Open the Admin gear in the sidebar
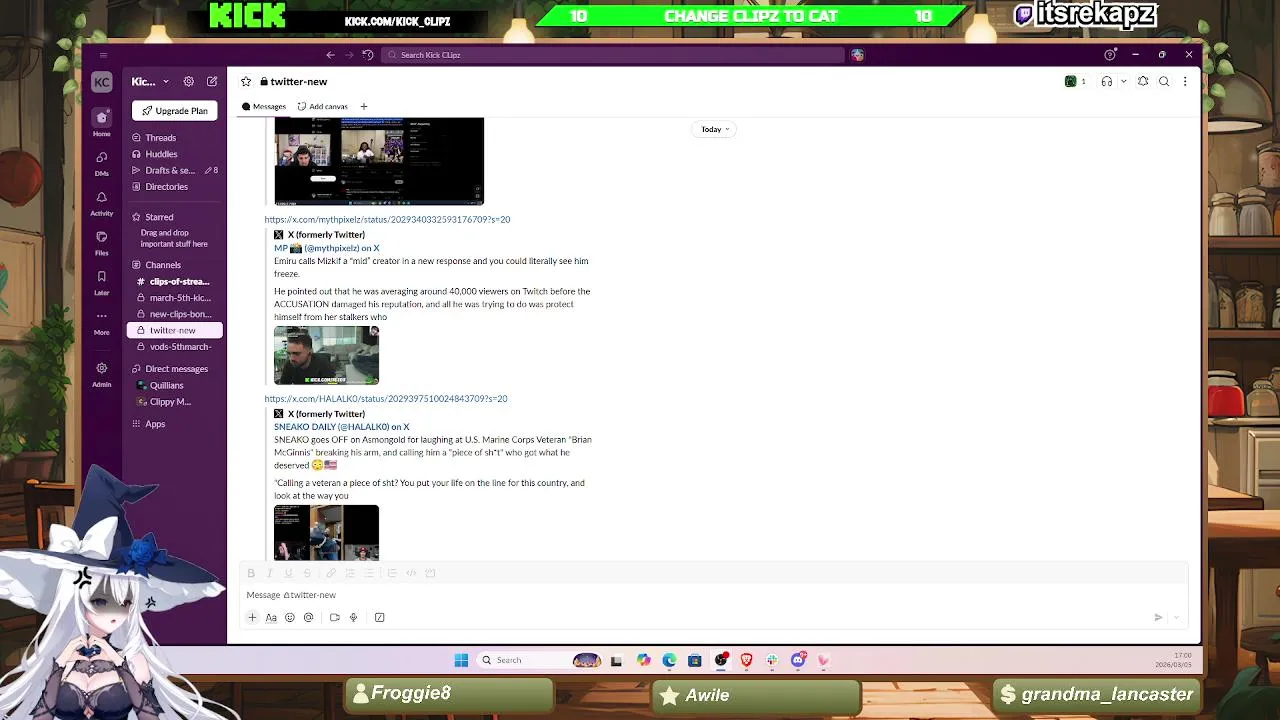 click(101, 374)
